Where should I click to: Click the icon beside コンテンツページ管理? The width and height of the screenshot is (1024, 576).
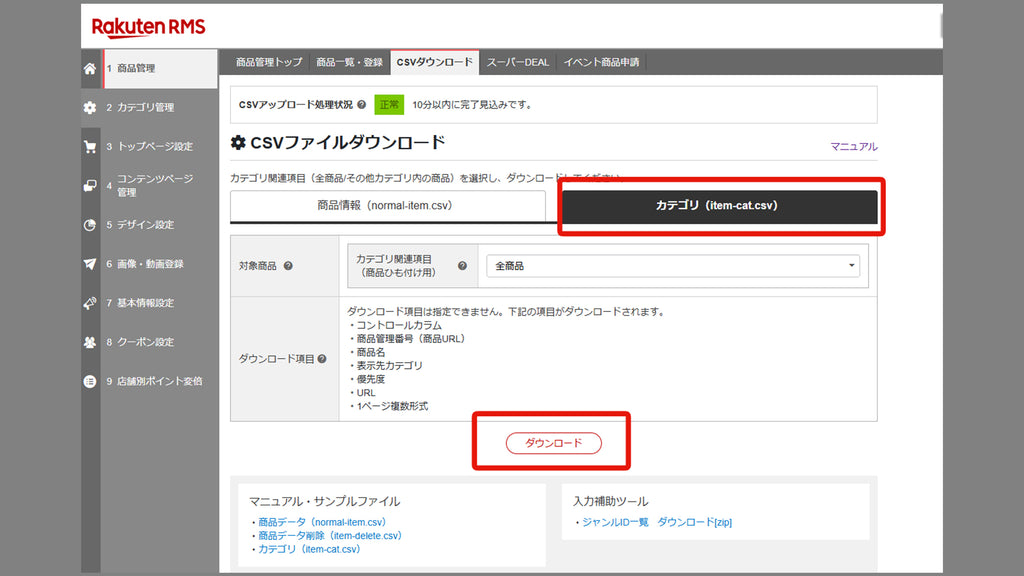click(x=90, y=186)
